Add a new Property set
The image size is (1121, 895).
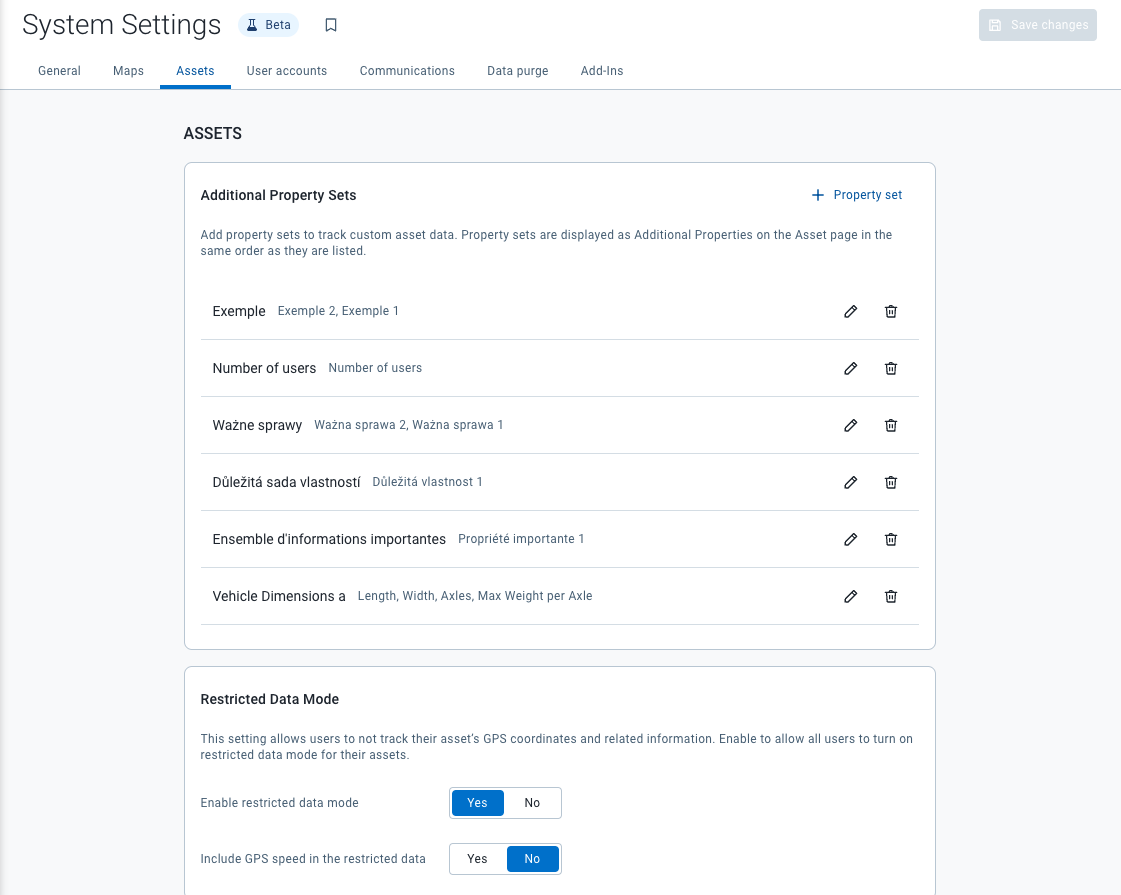click(x=856, y=195)
